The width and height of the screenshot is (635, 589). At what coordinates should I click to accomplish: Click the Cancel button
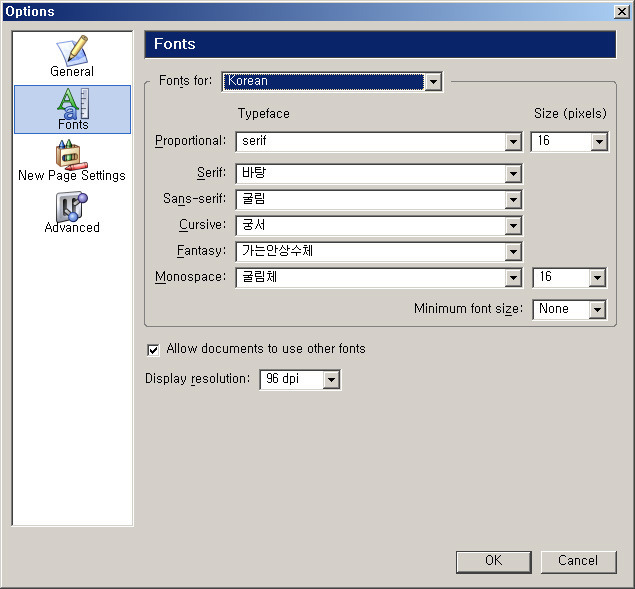pos(578,561)
